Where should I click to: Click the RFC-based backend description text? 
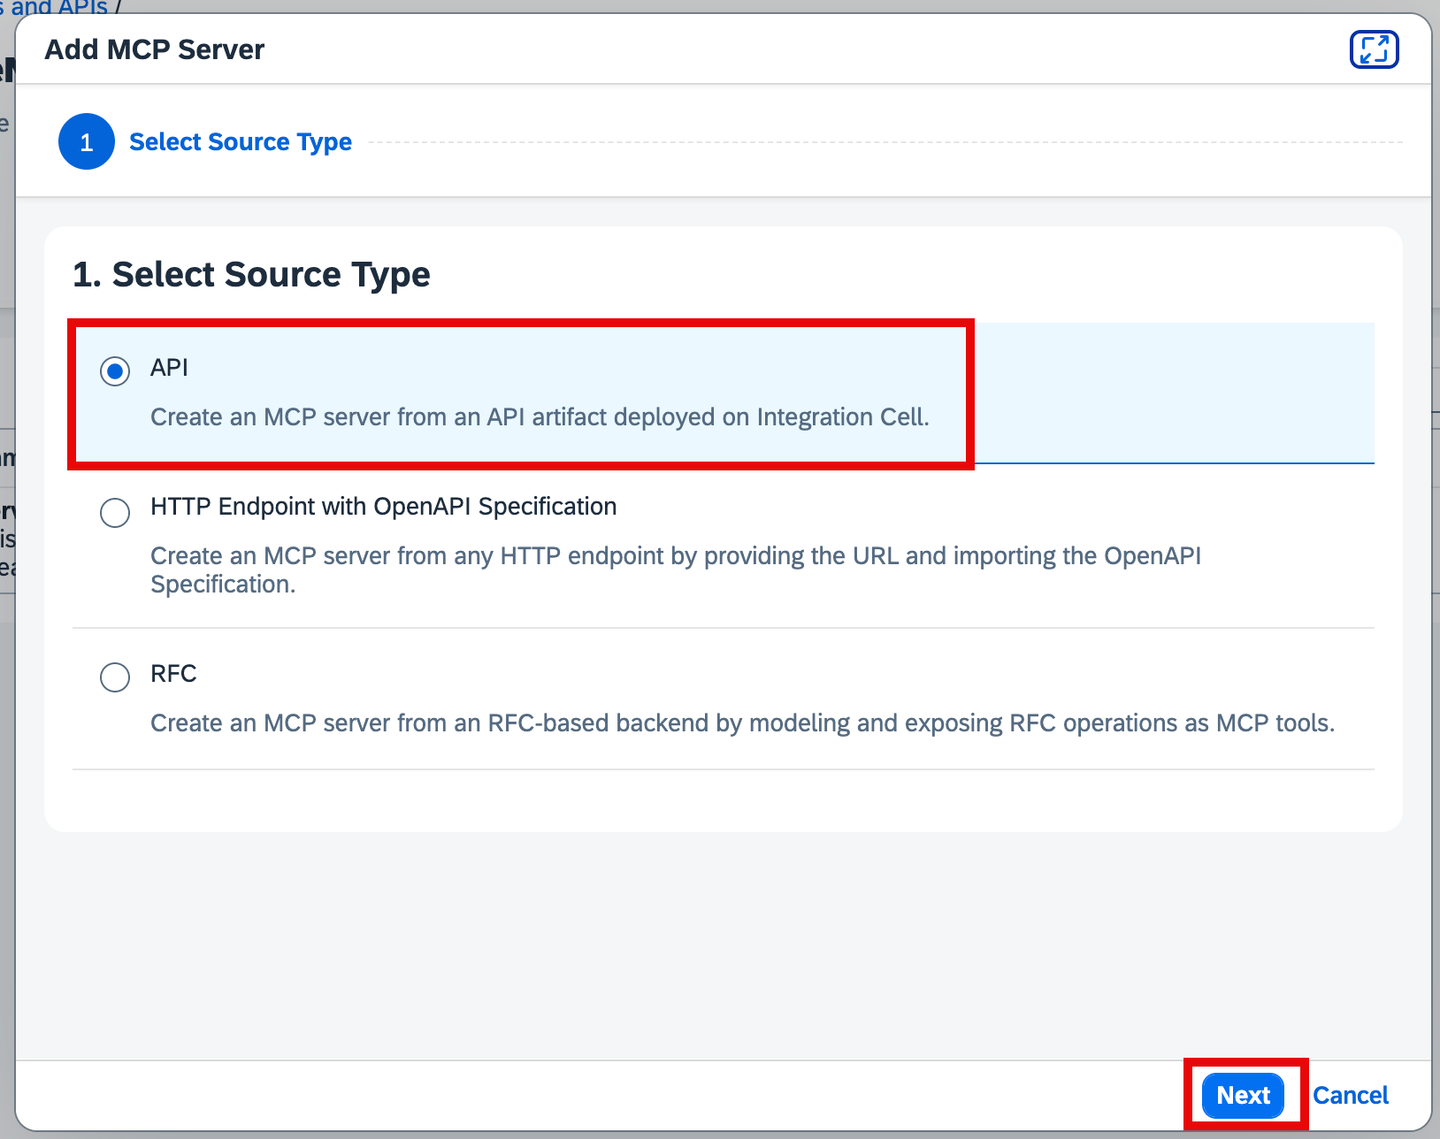[743, 723]
